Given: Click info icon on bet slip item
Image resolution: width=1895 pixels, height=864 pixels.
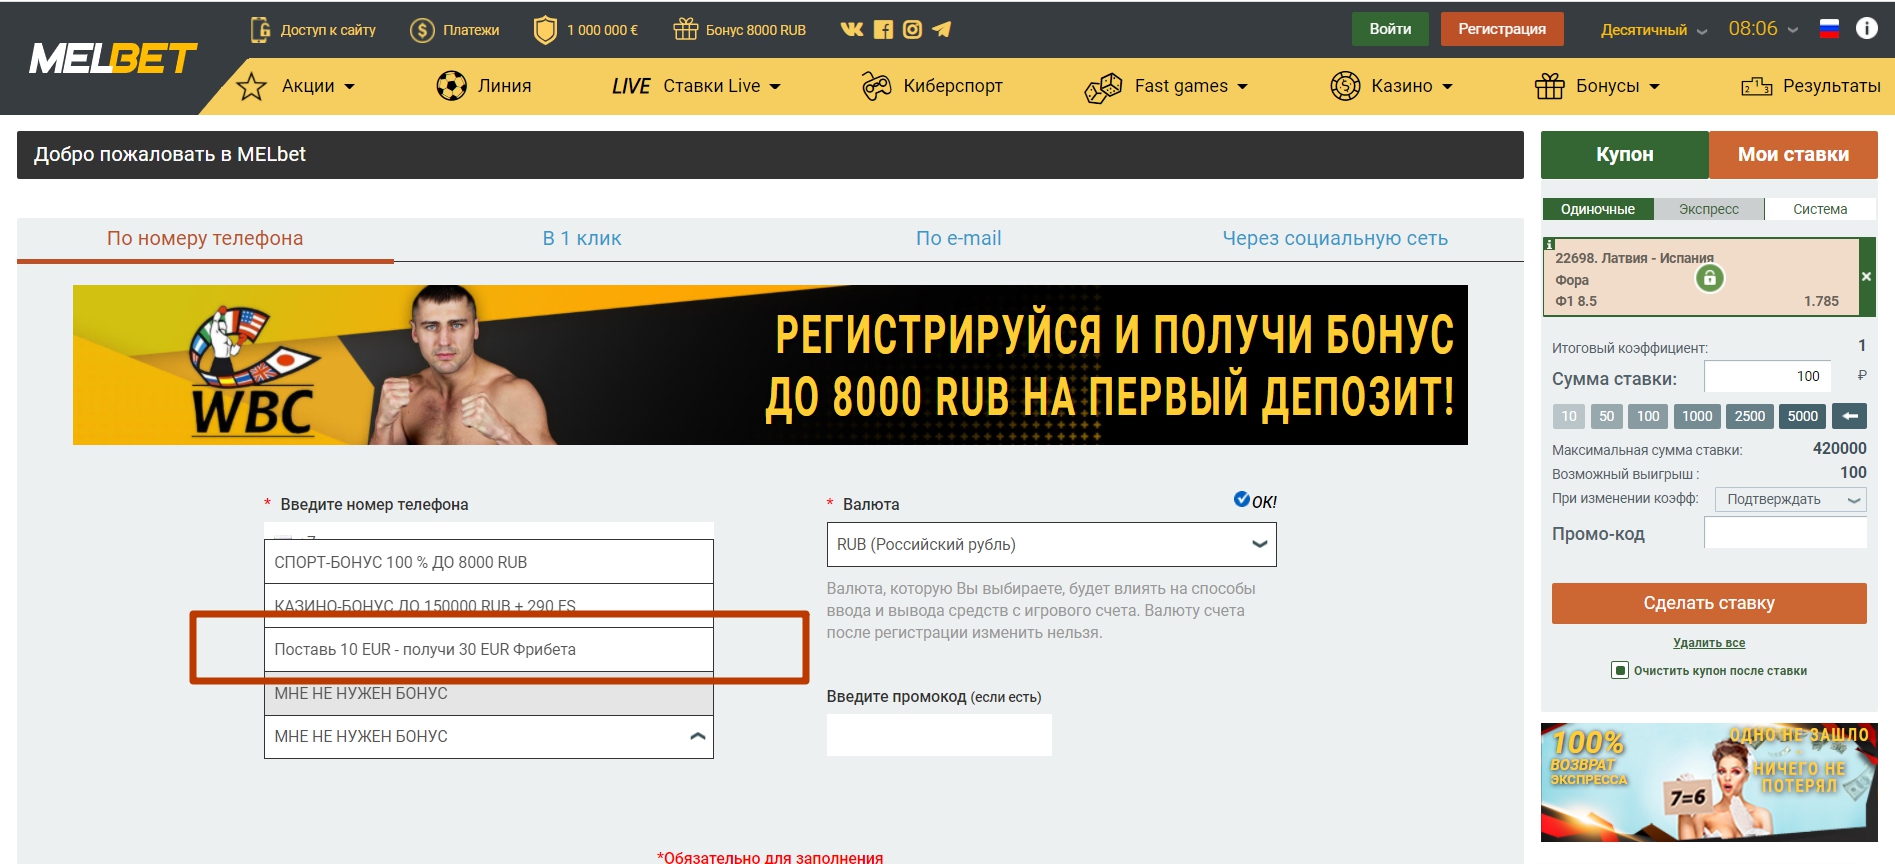Looking at the screenshot, I should coord(1549,244).
